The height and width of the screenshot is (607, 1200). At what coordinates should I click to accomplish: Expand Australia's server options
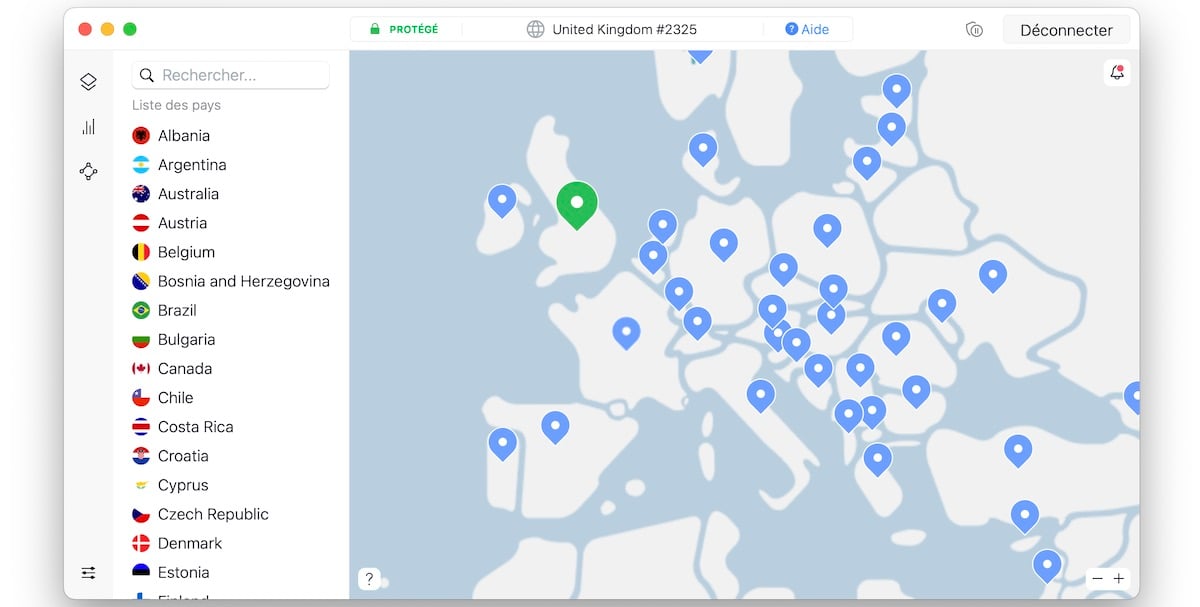189,193
